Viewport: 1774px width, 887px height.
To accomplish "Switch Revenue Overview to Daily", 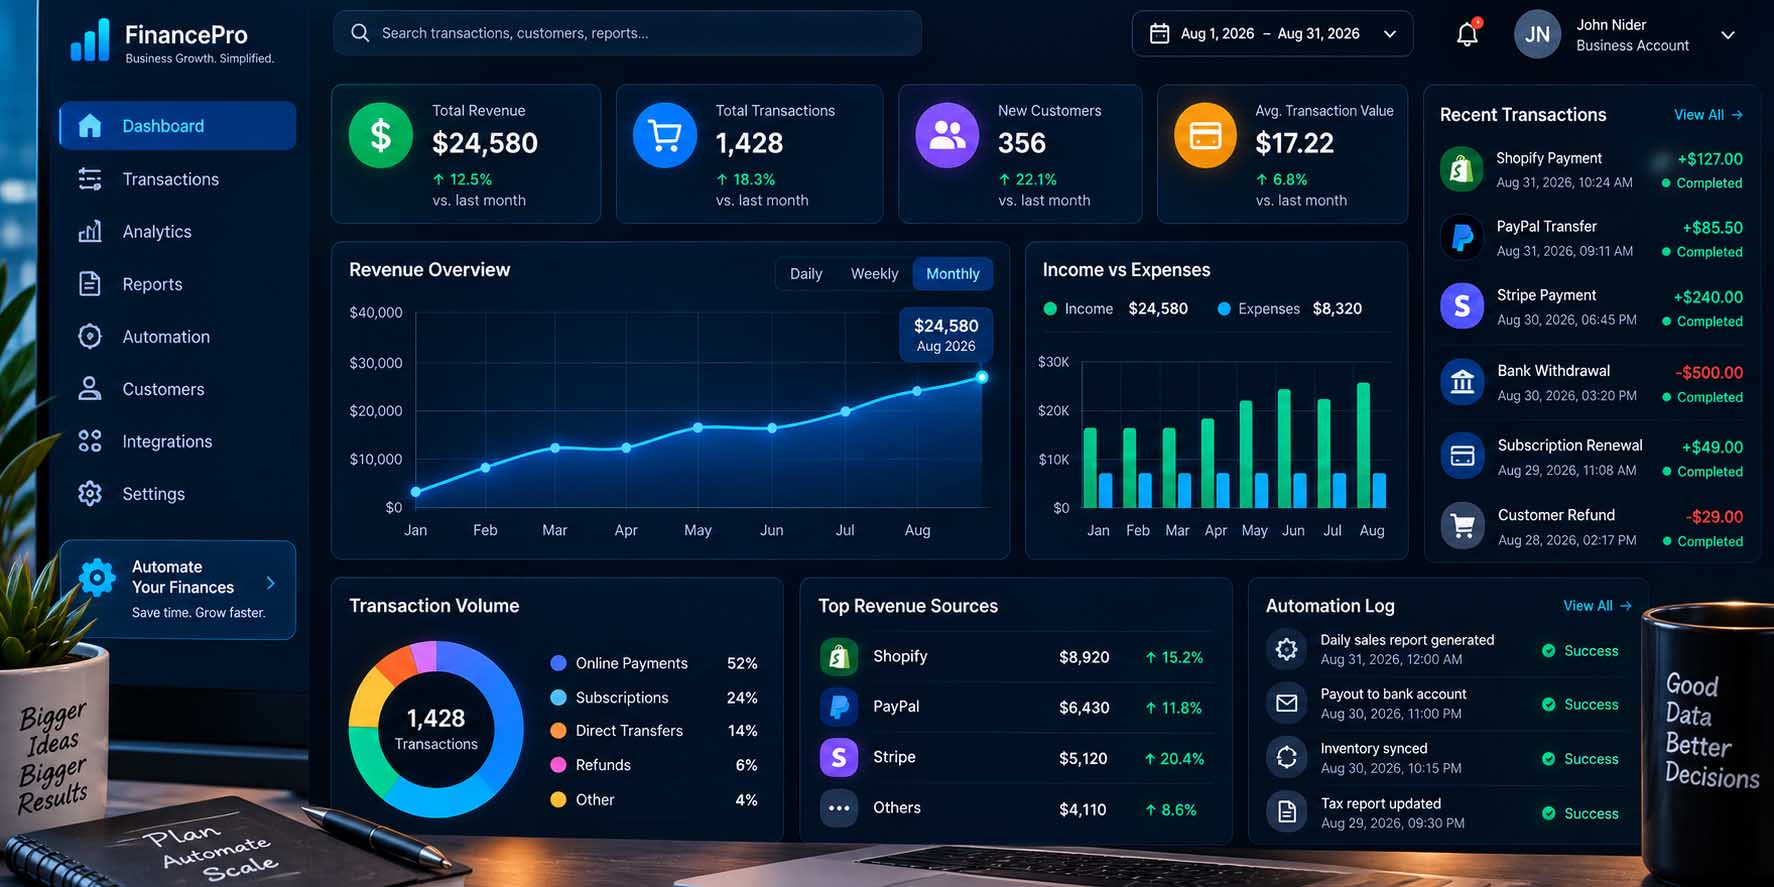I will (x=806, y=274).
